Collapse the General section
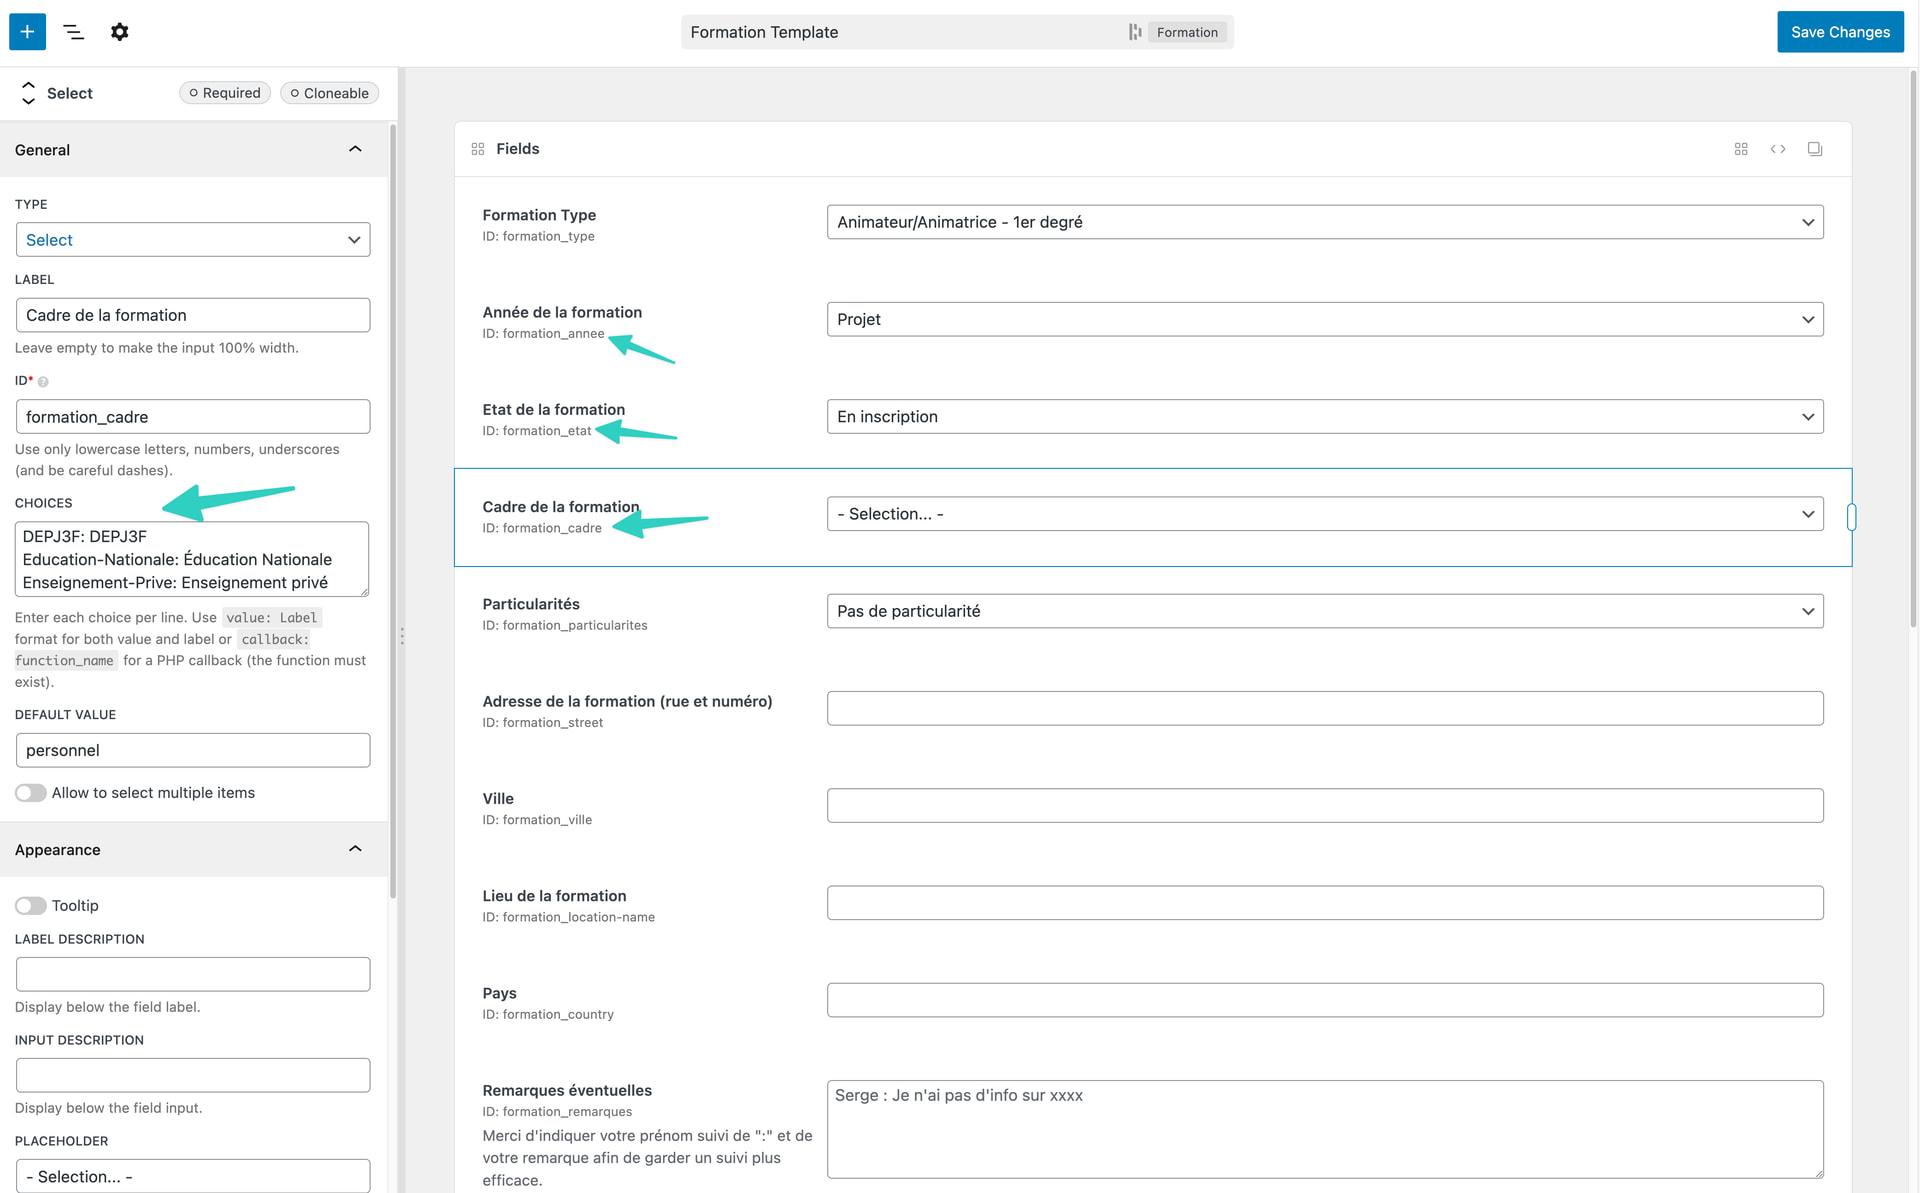Screen dimensions: 1920x1193 click(355, 150)
